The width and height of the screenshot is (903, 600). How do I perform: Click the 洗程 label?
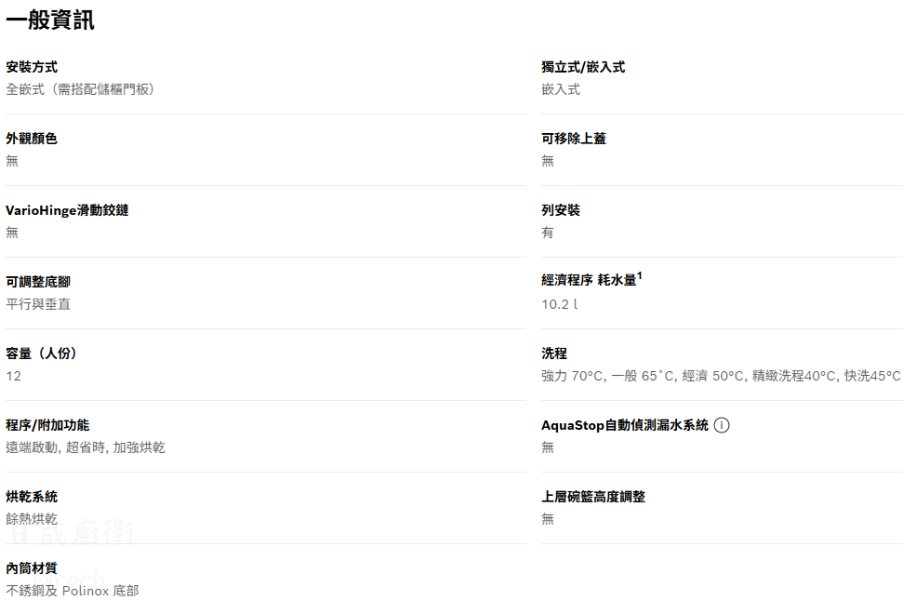[x=554, y=354]
